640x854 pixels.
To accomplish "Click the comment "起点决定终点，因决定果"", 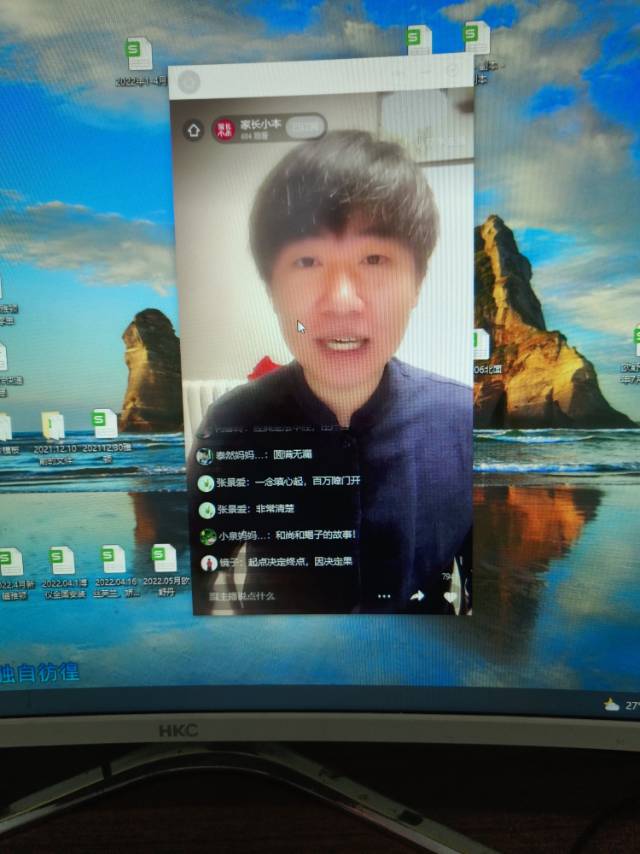I will (x=300, y=562).
